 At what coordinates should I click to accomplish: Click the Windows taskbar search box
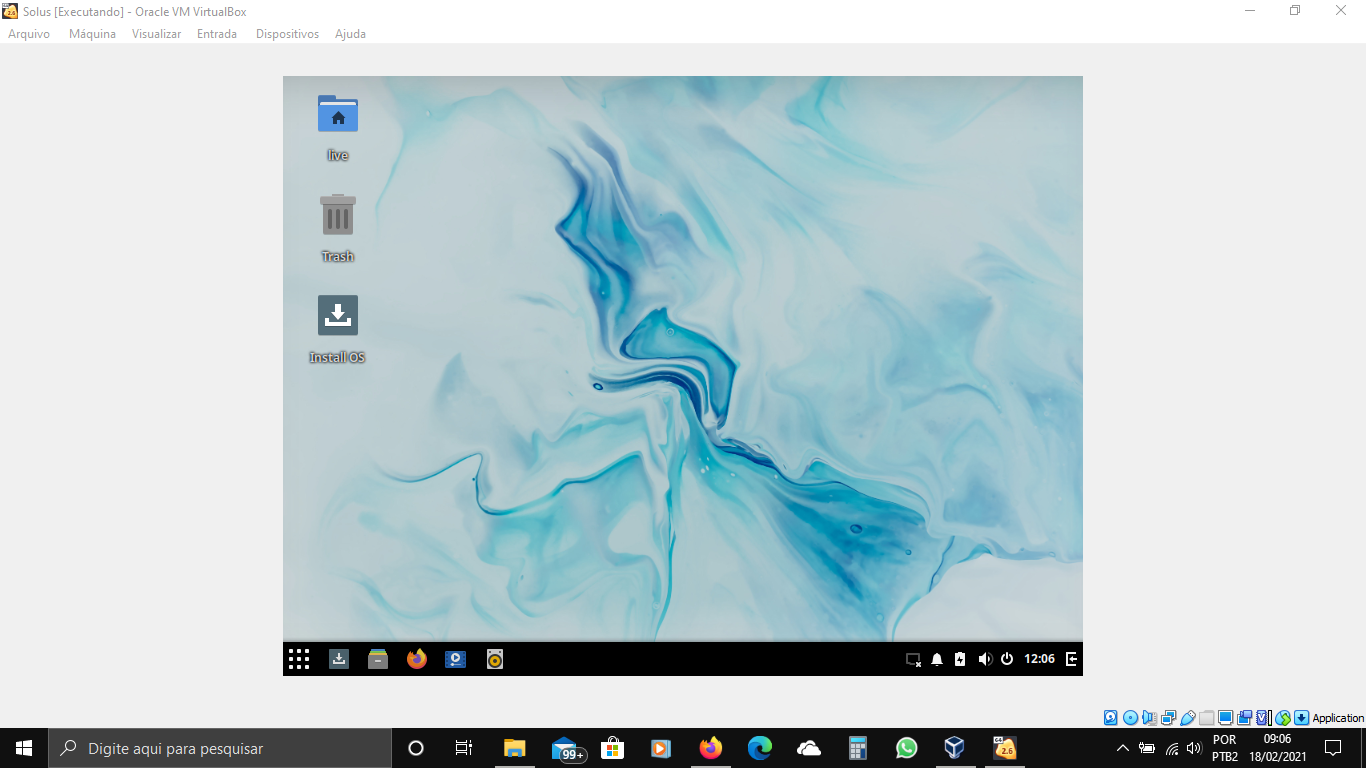[220, 748]
